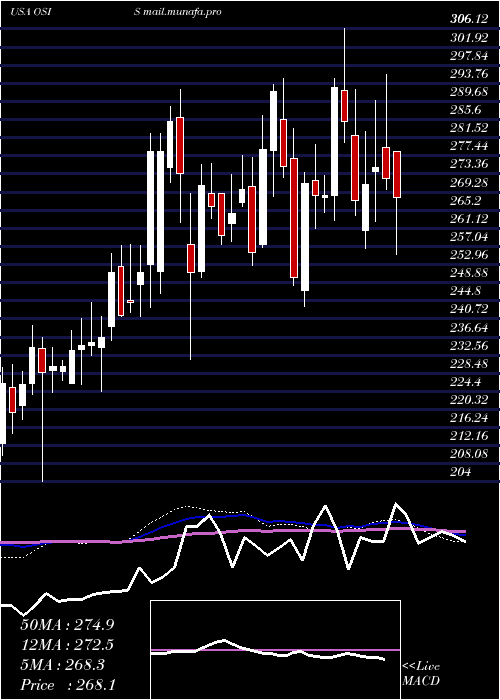Screen dimensions: 500x700
Task: Click the S mail.munafa.pro header text
Action: pyautogui.click(x=178, y=12)
